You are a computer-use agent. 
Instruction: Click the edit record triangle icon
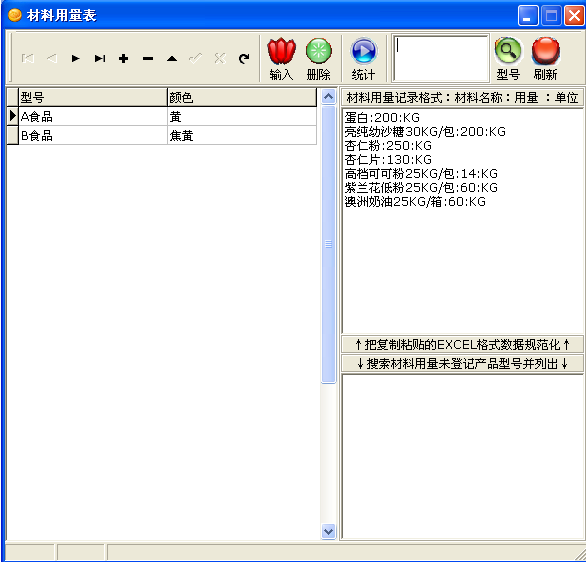172,58
